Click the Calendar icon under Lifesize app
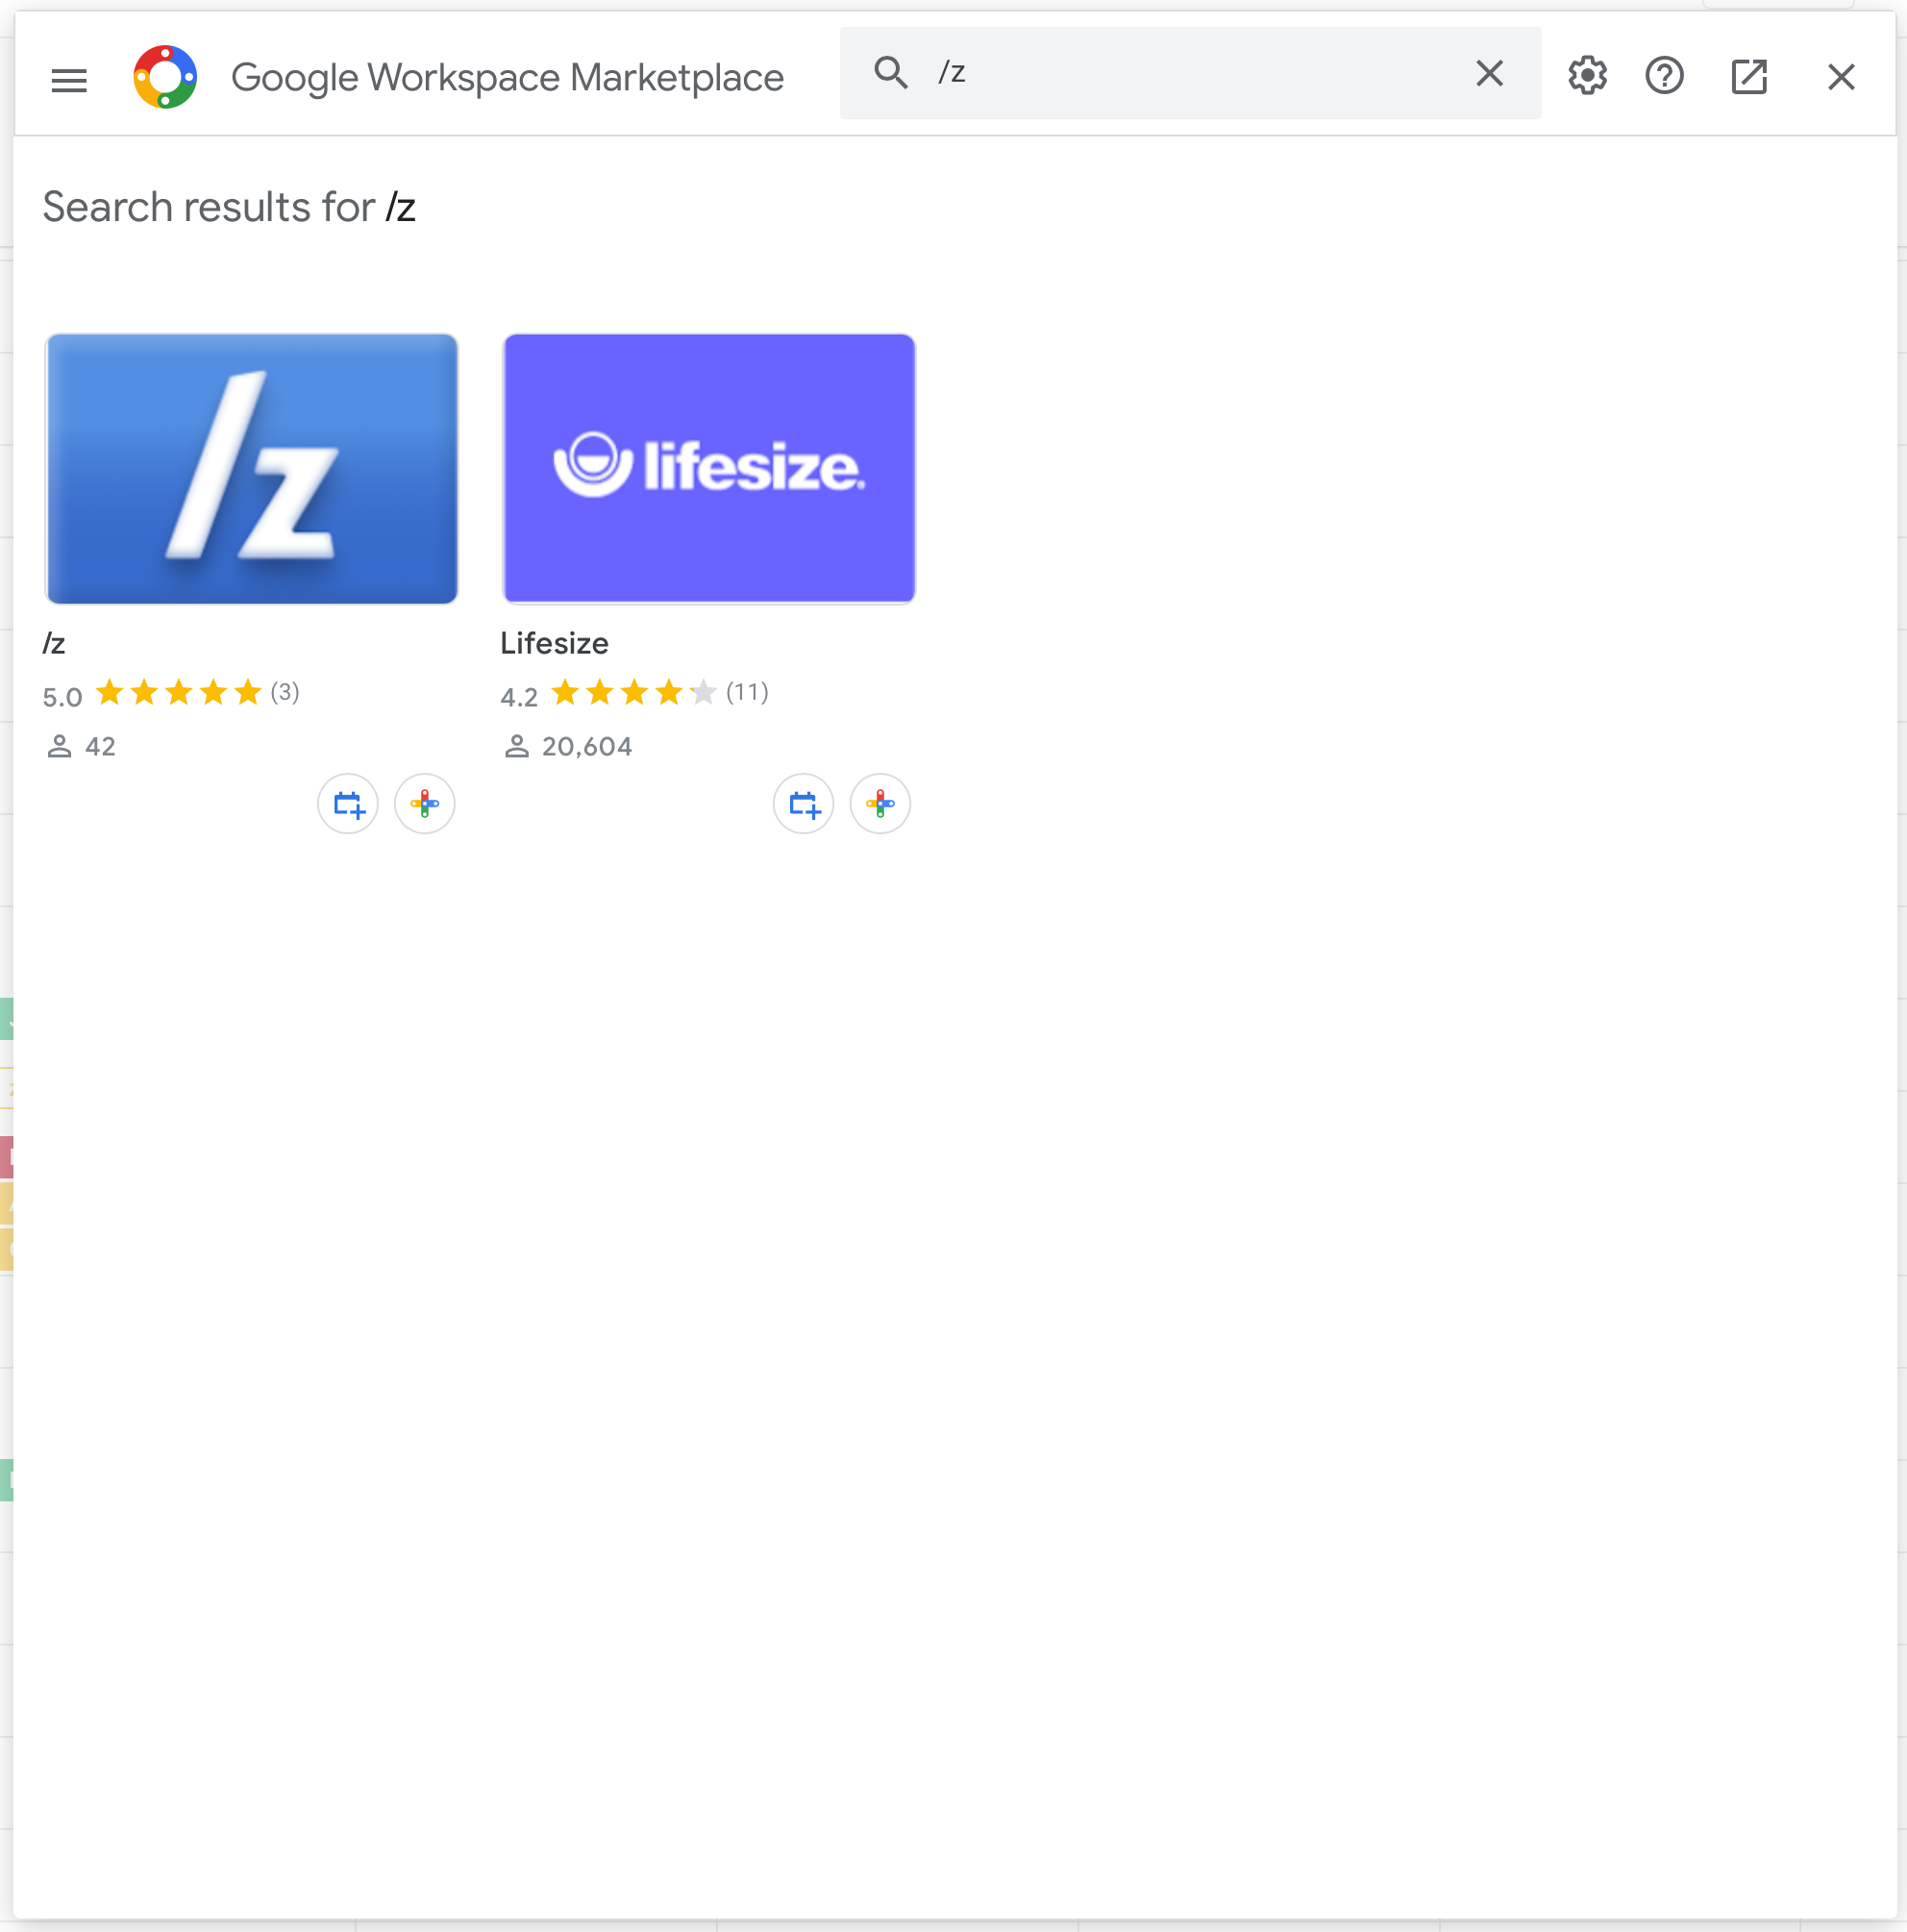 [803, 804]
